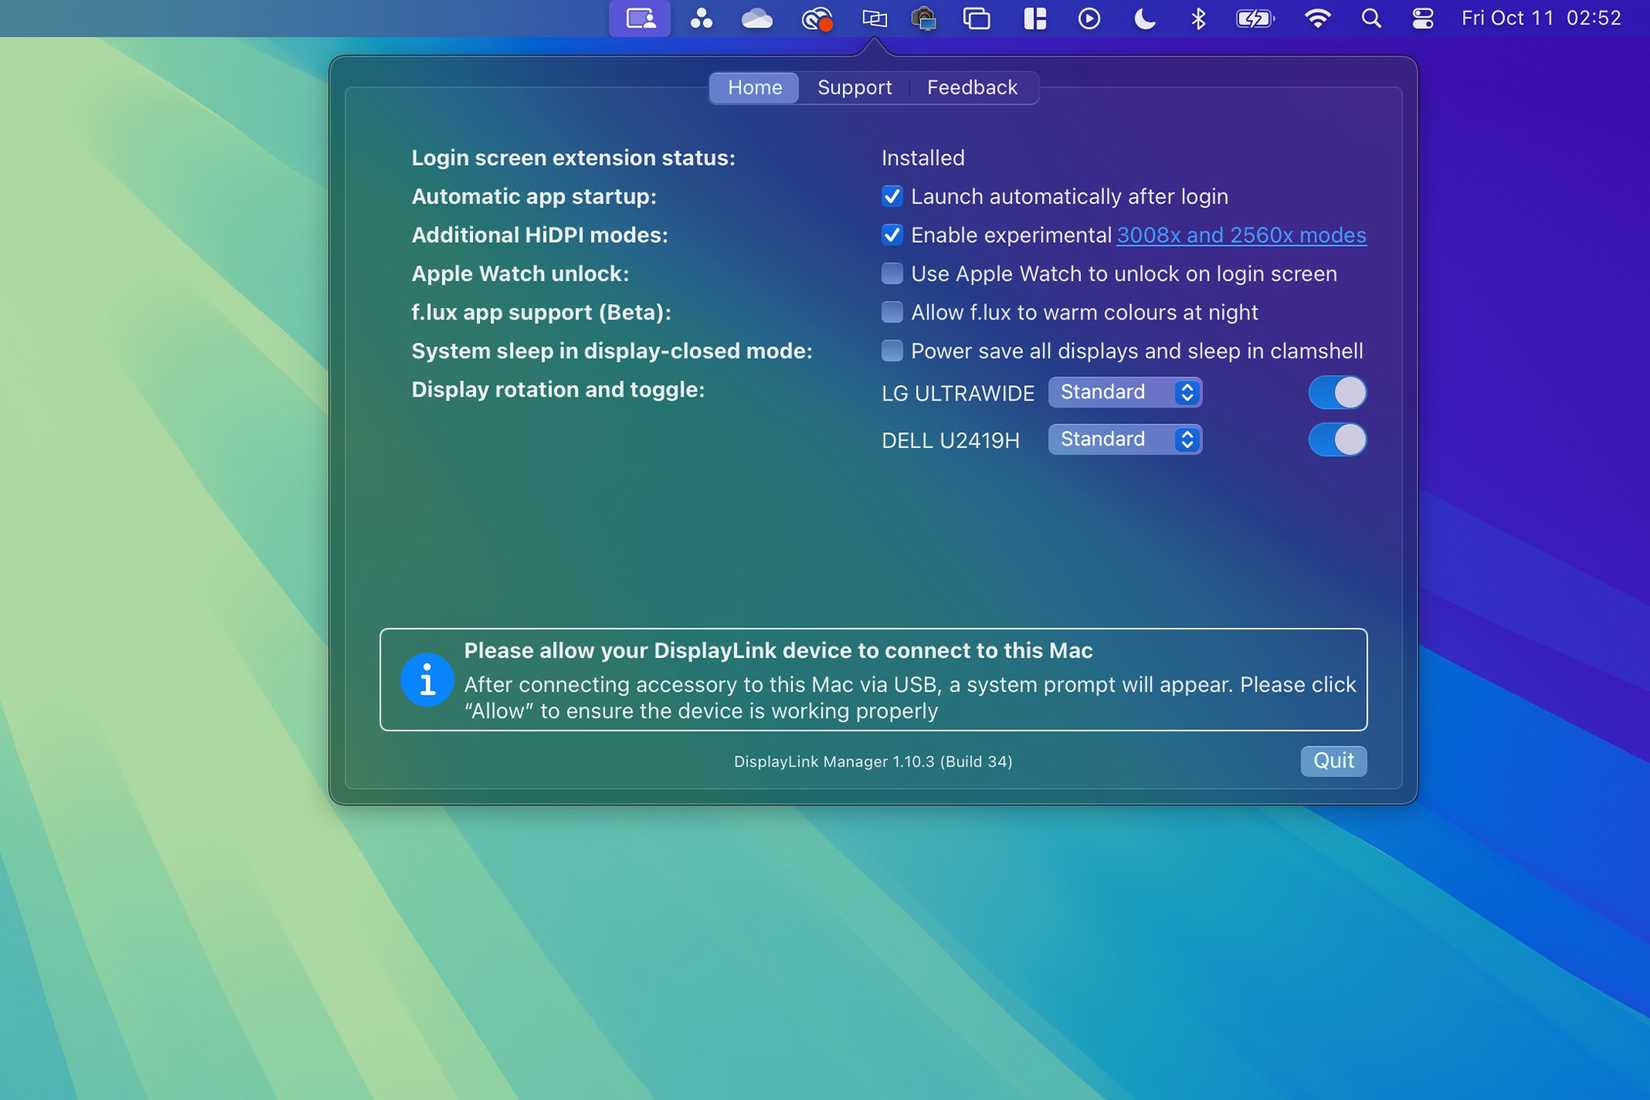Viewport: 1650px width, 1100px height.
Task: Click the dual-display menu bar icon
Action: point(874,18)
